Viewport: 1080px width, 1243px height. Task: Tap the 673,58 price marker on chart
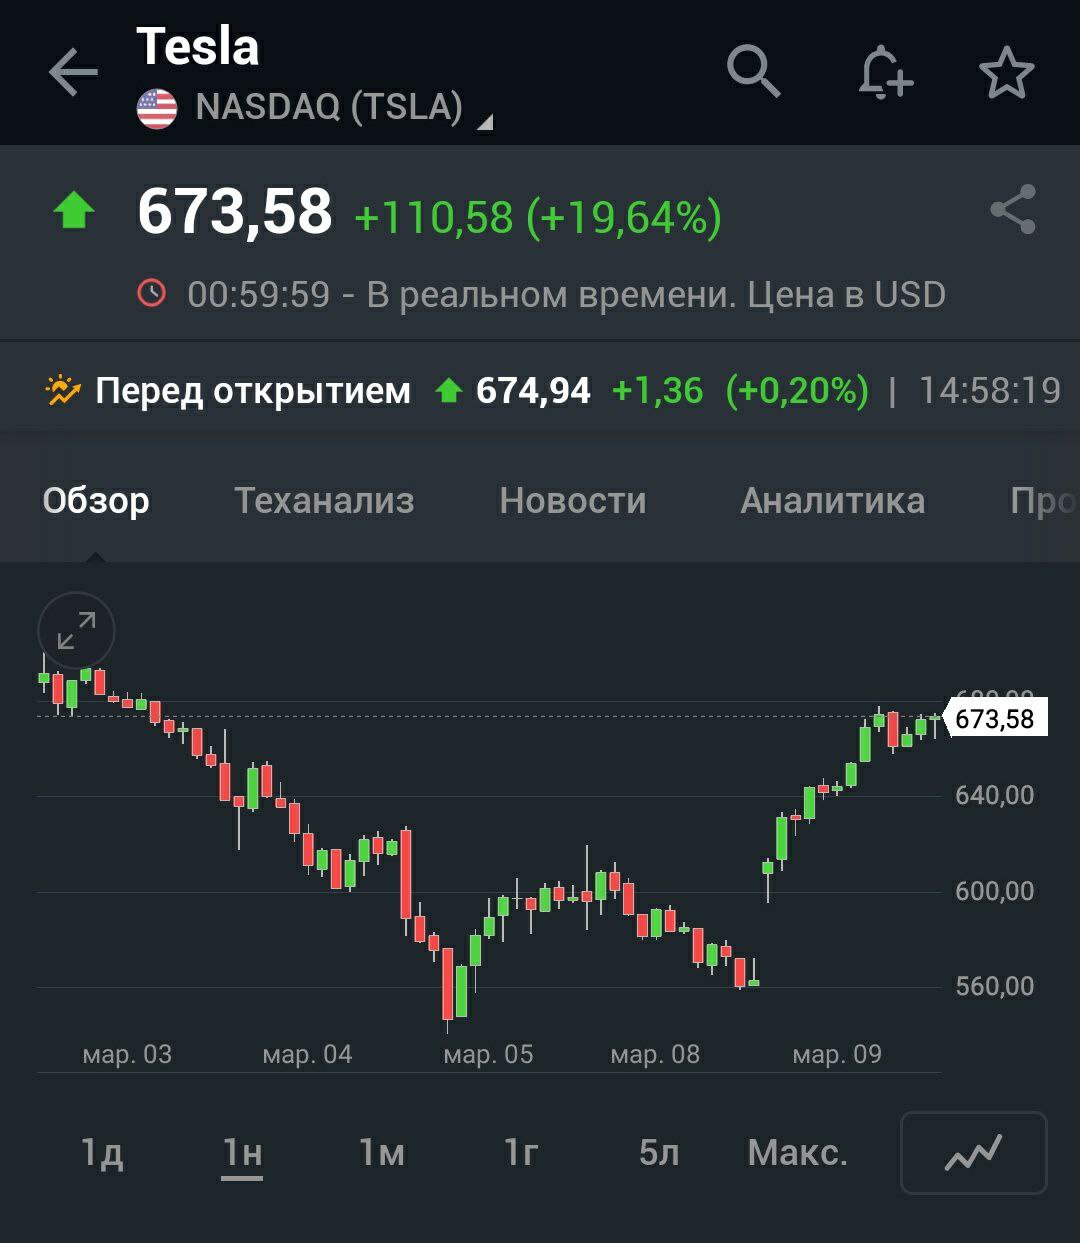coord(995,718)
